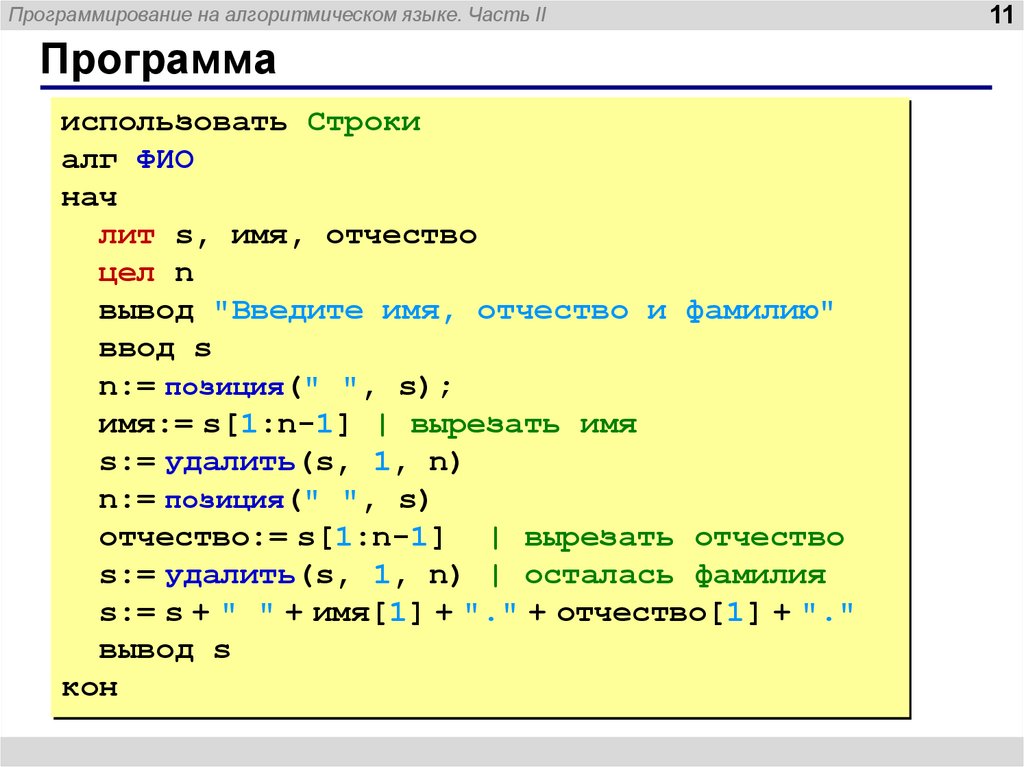The width and height of the screenshot is (1024, 767).
Task: Click the red keyword цел
Action: 127,272
